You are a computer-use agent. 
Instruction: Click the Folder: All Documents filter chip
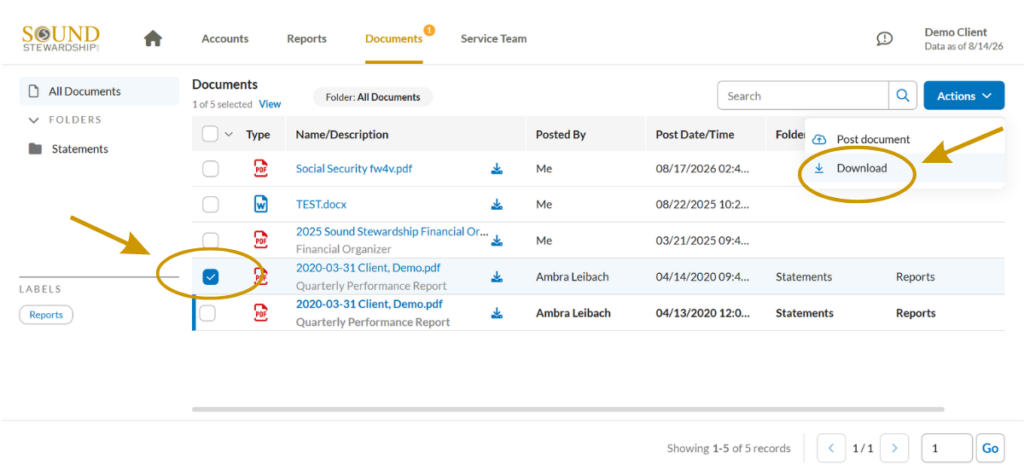373,97
